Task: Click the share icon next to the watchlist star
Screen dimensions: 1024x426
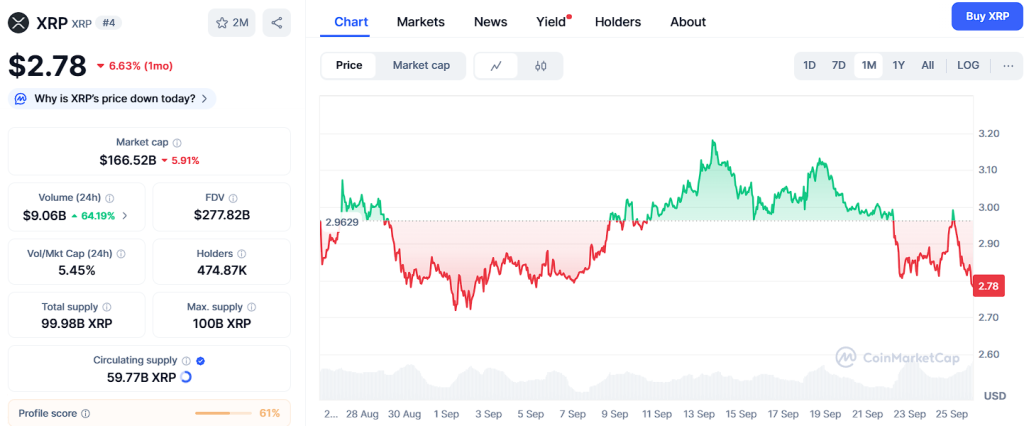Action: (x=276, y=22)
